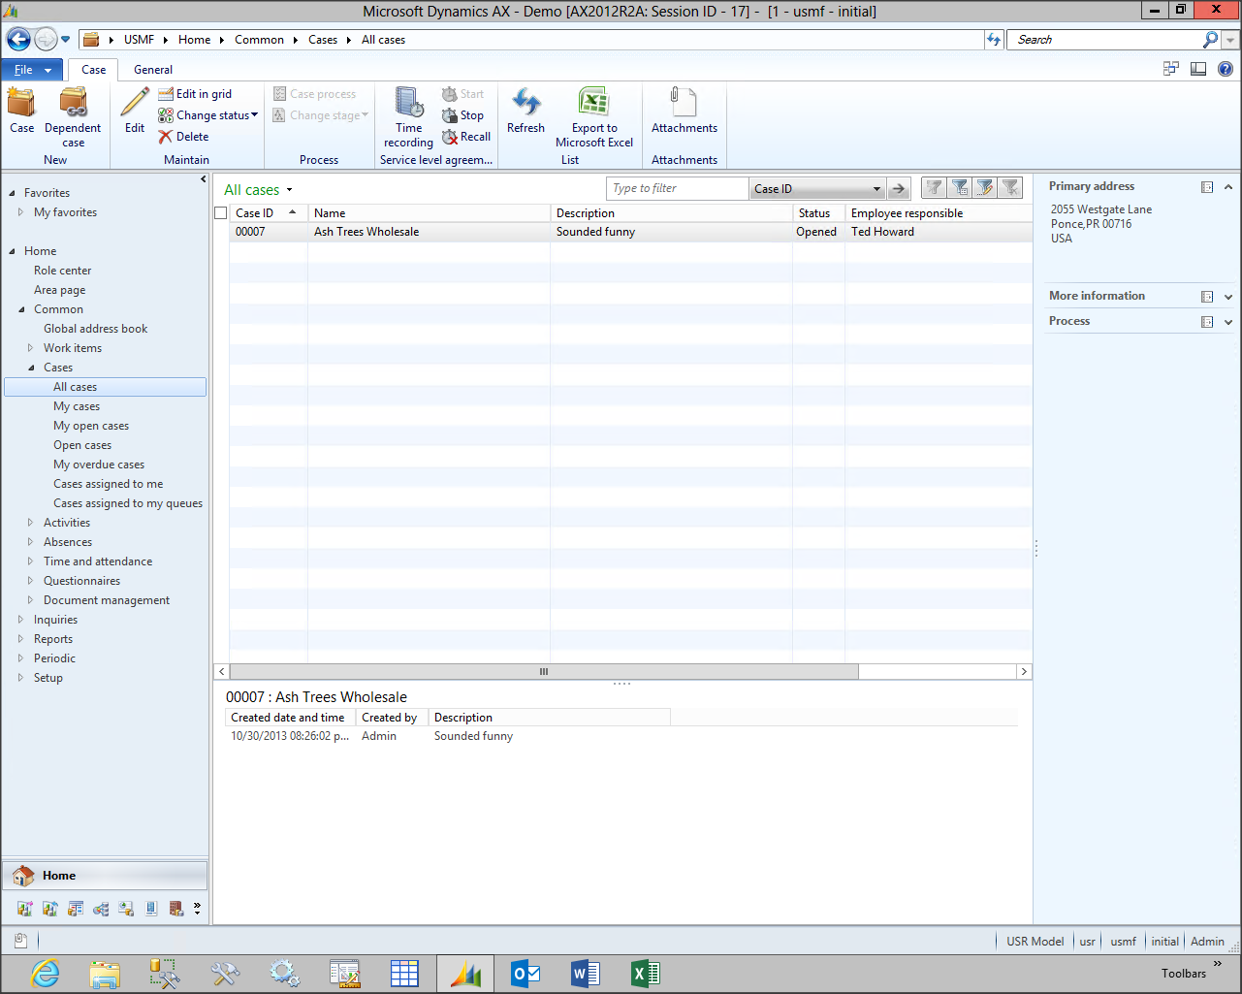Switch to the General ribbon tab
Screen dimensions: 1242x994
153,70
